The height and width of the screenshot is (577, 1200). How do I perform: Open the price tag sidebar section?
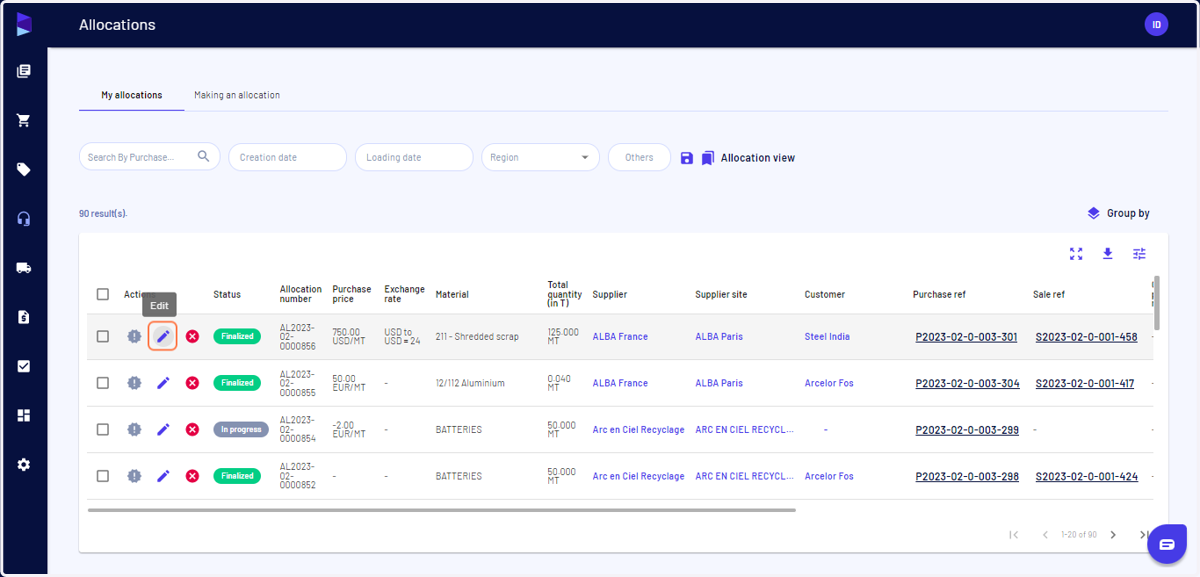(x=24, y=169)
